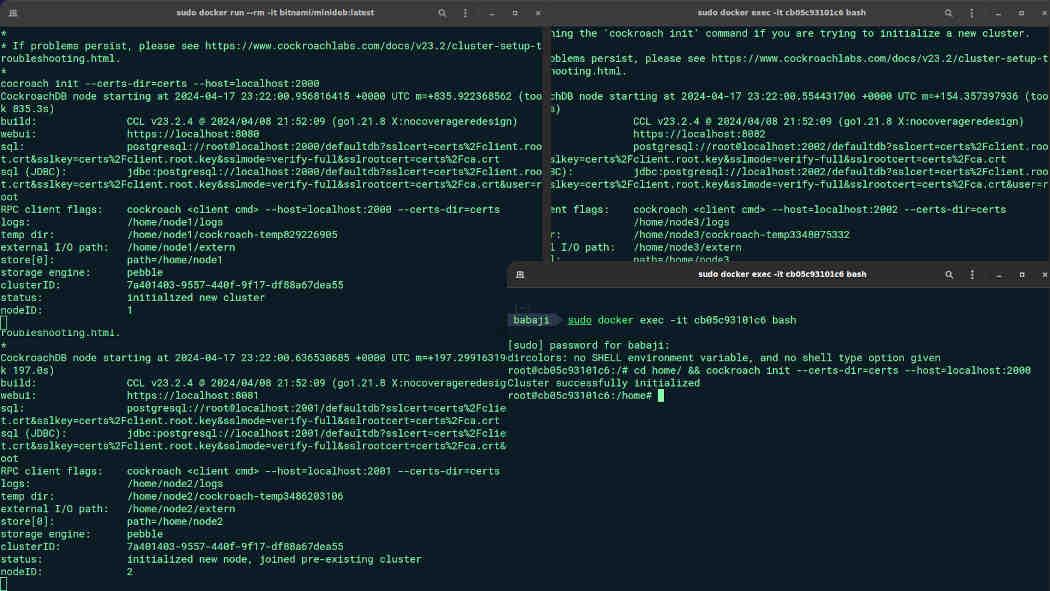This screenshot has width=1050, height=591.
Task: Click the '[sudo] password for babaji:' line
Action: click(x=589, y=345)
